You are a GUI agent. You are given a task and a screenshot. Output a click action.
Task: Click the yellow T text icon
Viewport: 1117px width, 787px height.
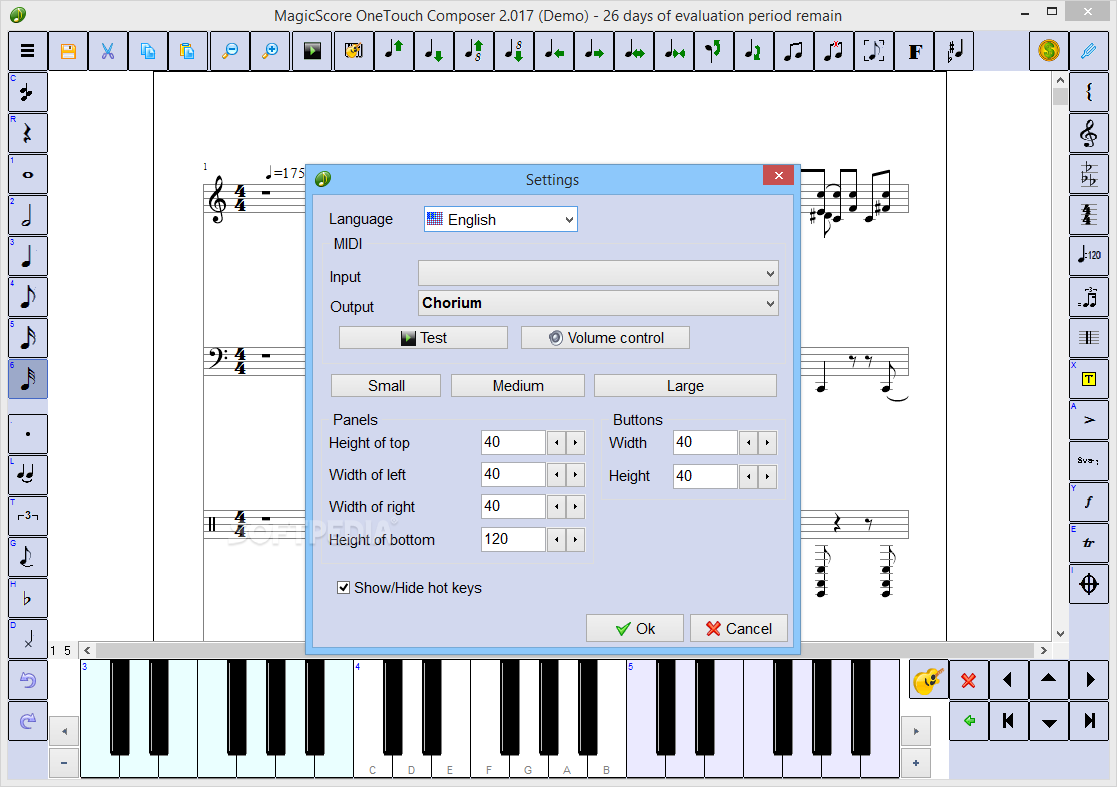(x=1089, y=379)
